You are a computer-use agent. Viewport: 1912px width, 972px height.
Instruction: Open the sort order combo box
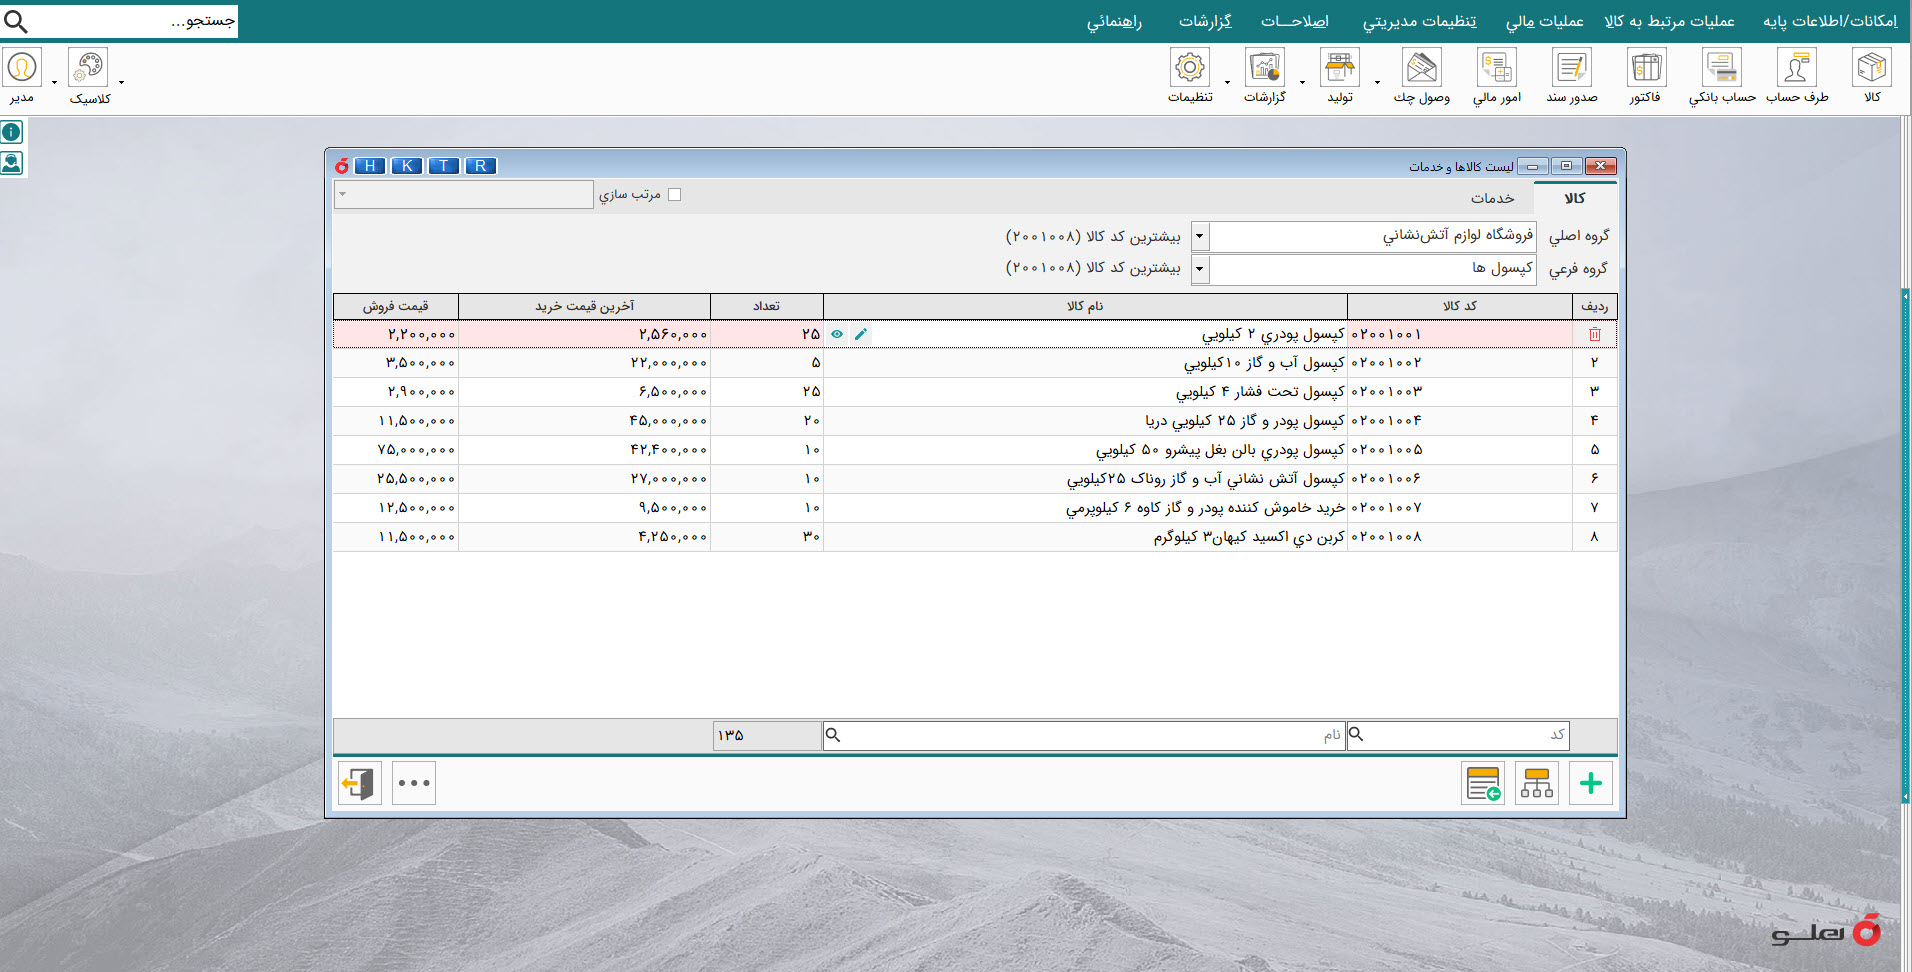[463, 195]
